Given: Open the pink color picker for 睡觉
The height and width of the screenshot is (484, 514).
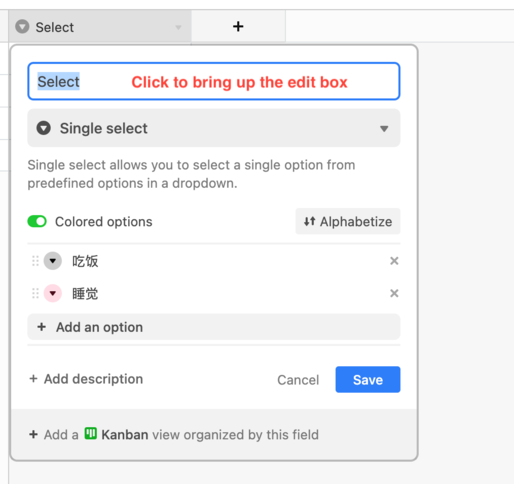Looking at the screenshot, I should coord(53,293).
